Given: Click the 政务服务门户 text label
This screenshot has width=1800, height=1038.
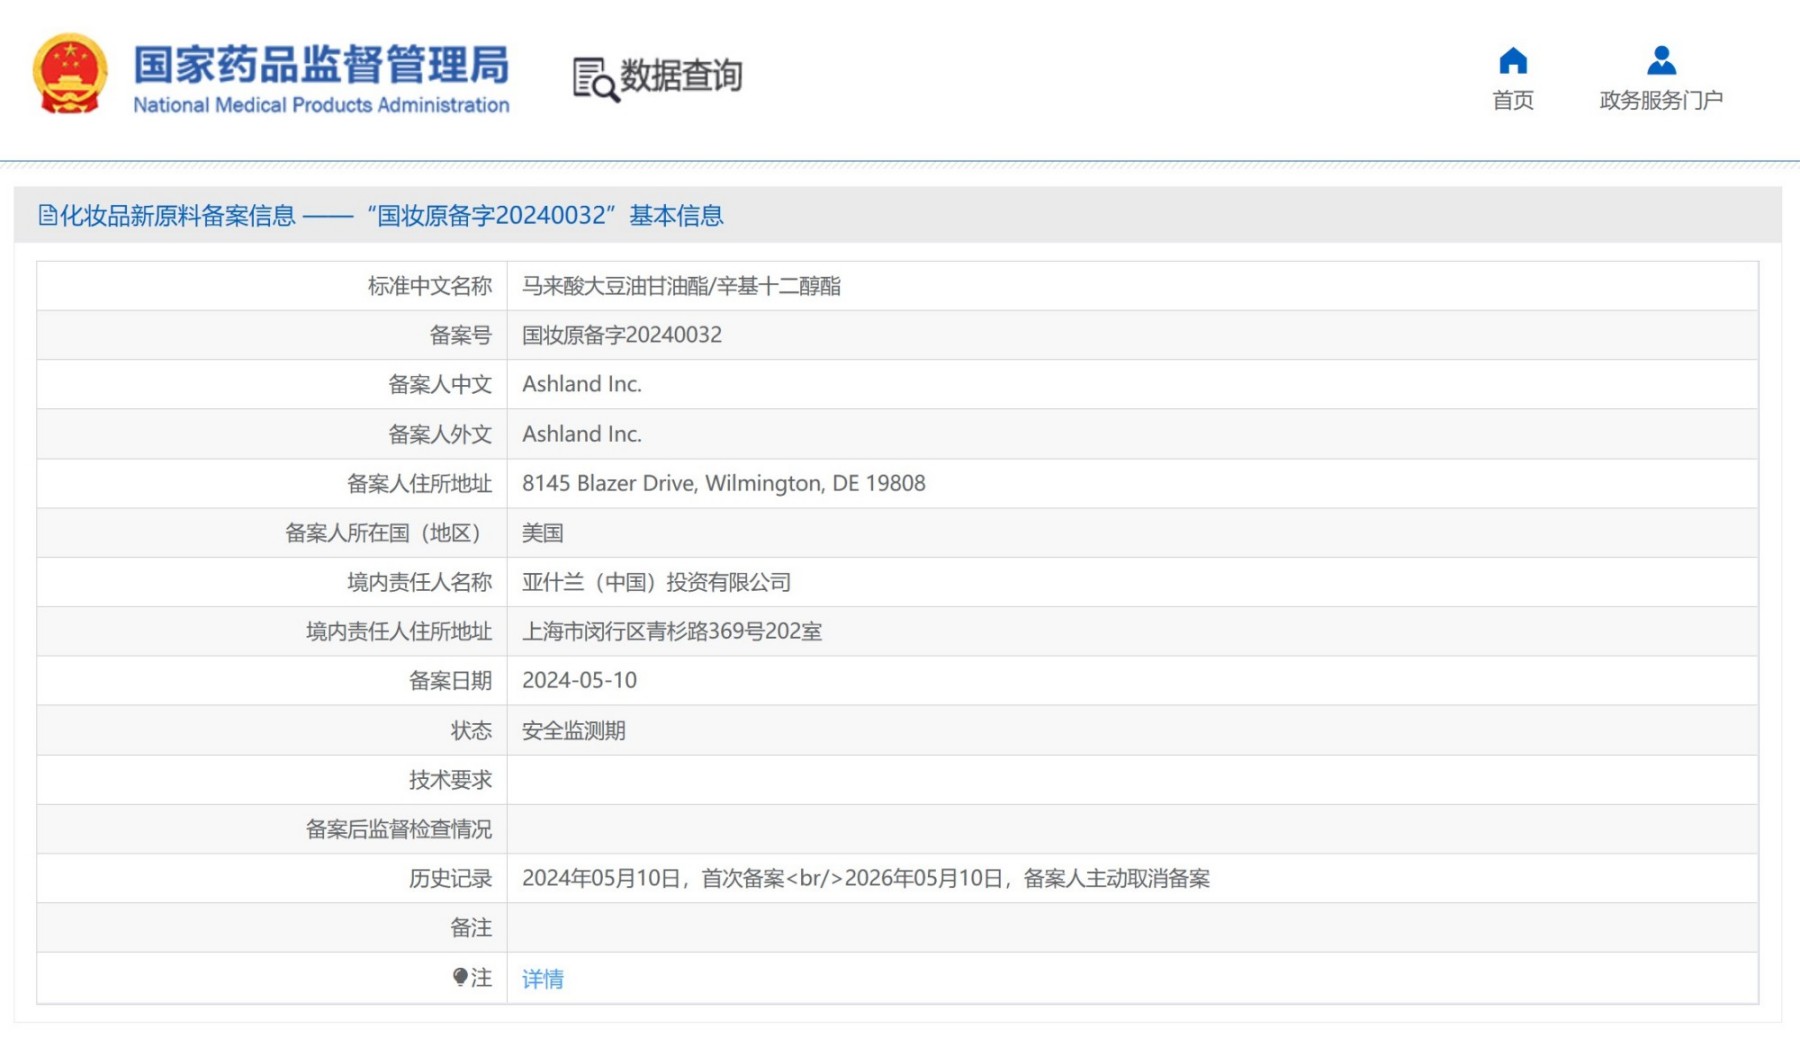Looking at the screenshot, I should [x=1661, y=100].
